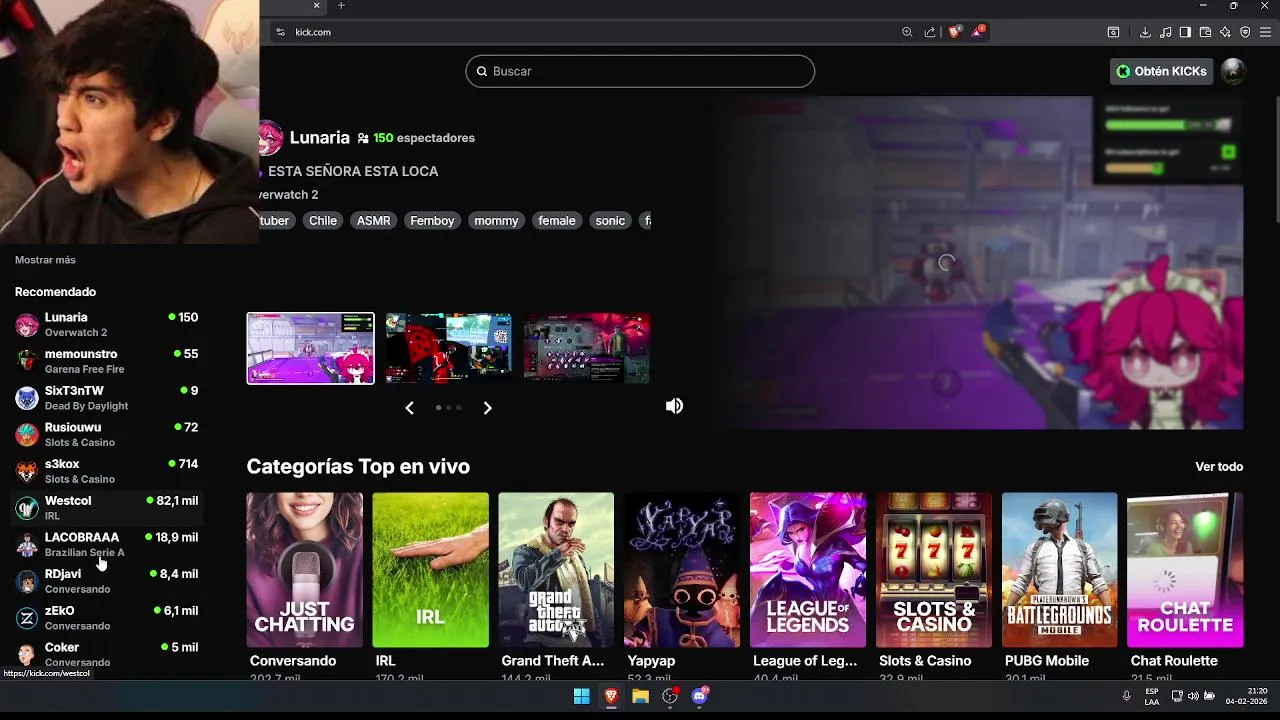1280x720 pixels.
Task: Open Discord from the taskbar
Action: coord(700,696)
